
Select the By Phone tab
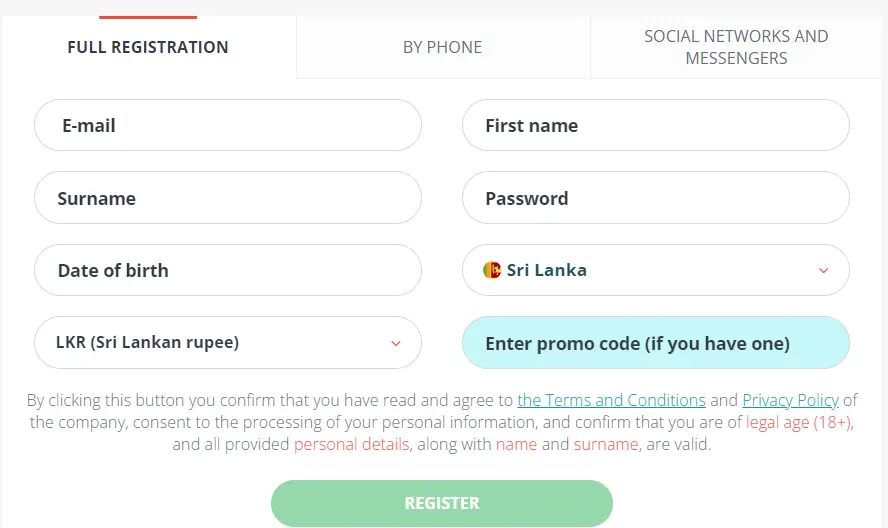point(442,47)
